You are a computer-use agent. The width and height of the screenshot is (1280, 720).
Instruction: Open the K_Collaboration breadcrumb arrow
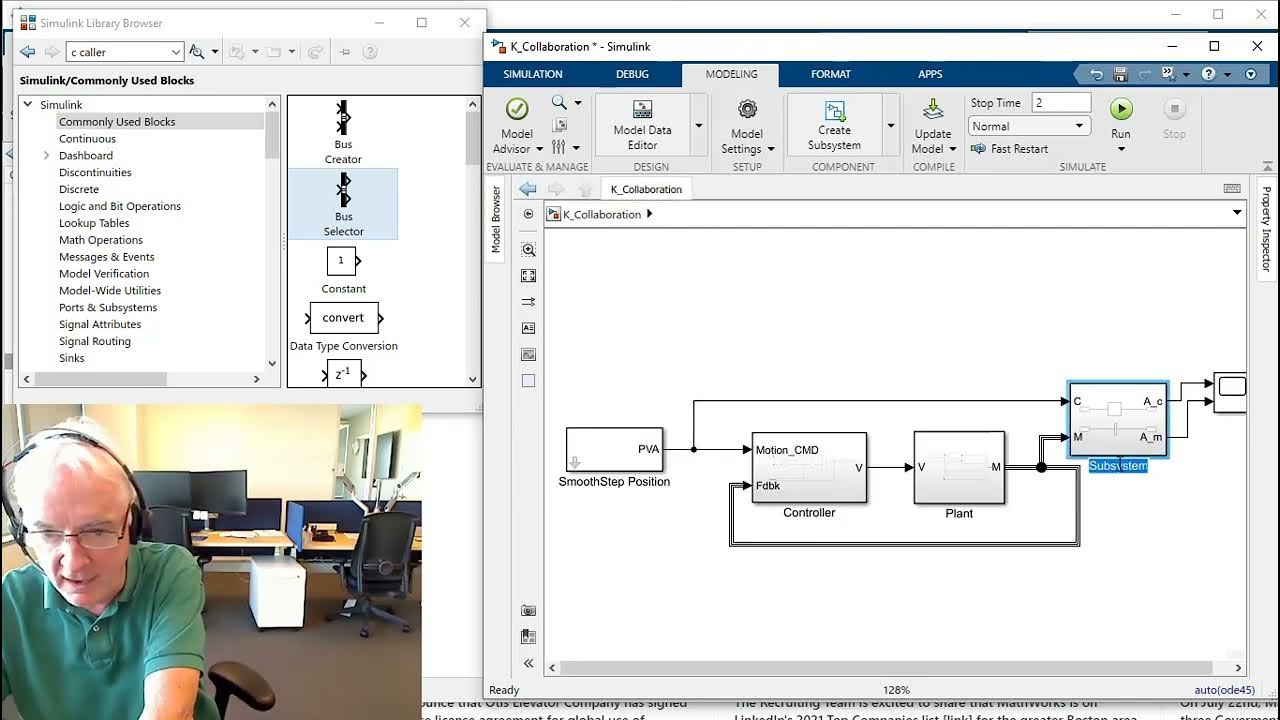tap(649, 213)
